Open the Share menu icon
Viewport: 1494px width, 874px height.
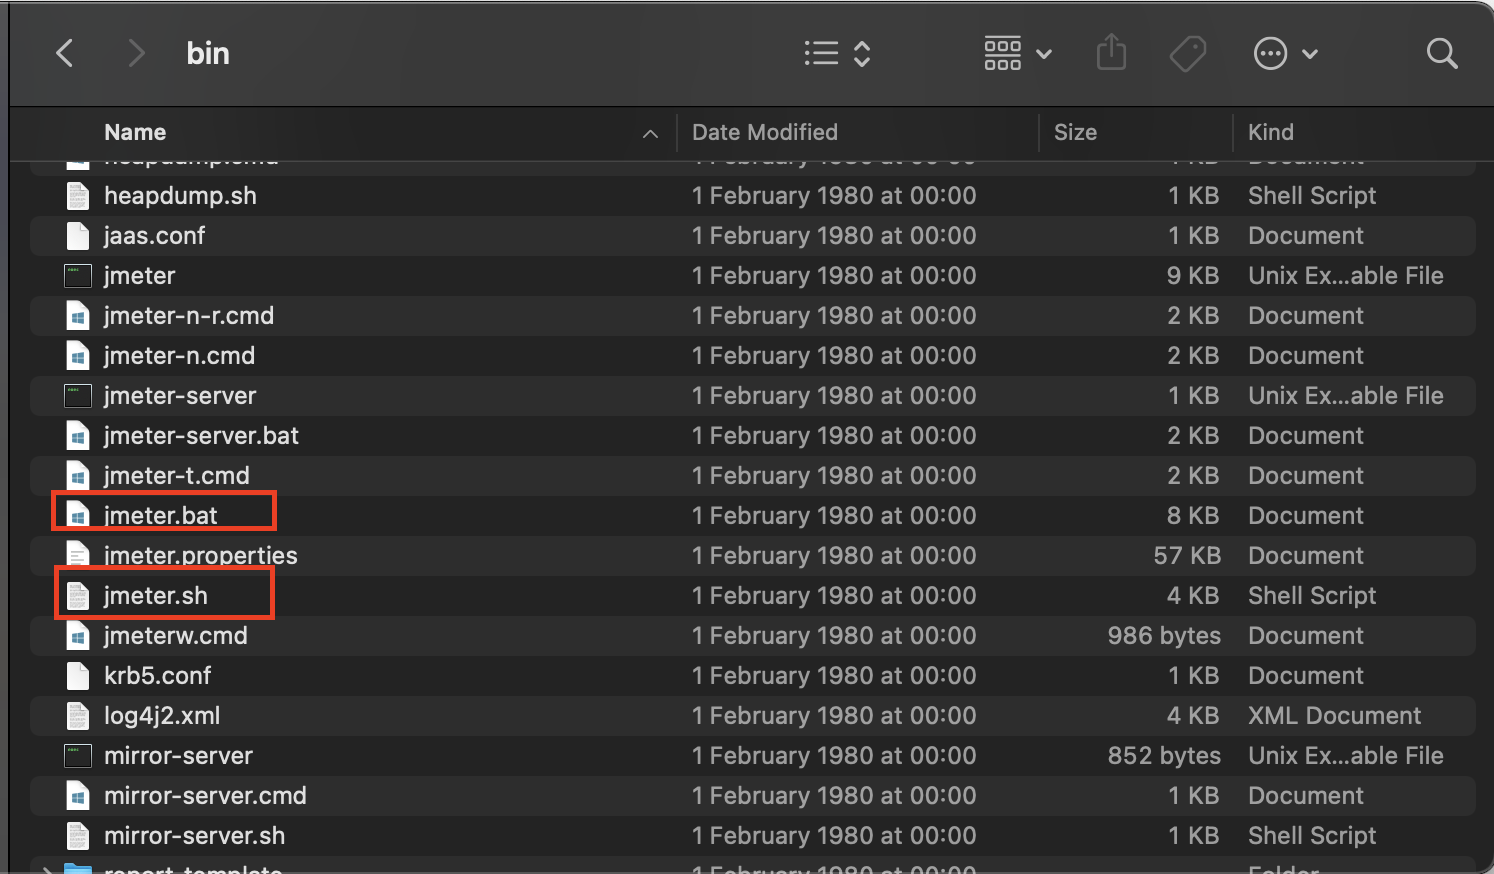[1111, 53]
